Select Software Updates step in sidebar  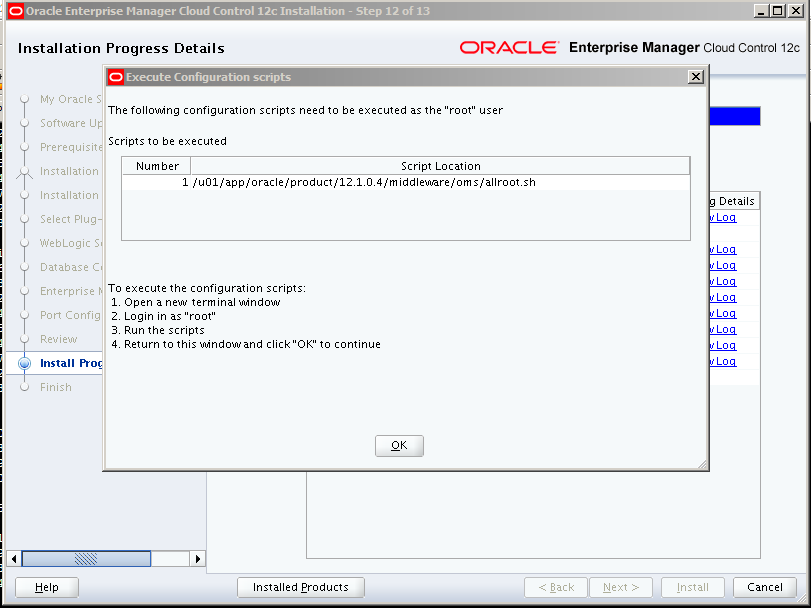70,123
